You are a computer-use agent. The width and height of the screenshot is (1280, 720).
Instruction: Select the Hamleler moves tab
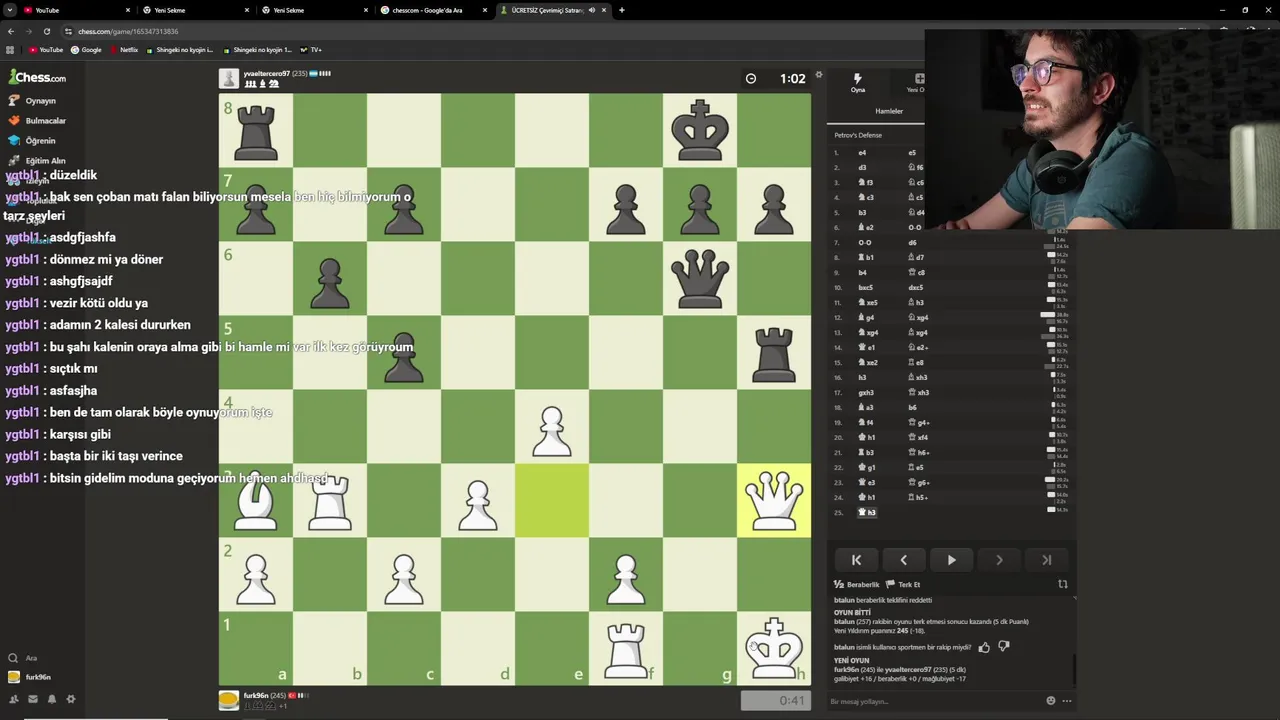pyautogui.click(x=888, y=111)
